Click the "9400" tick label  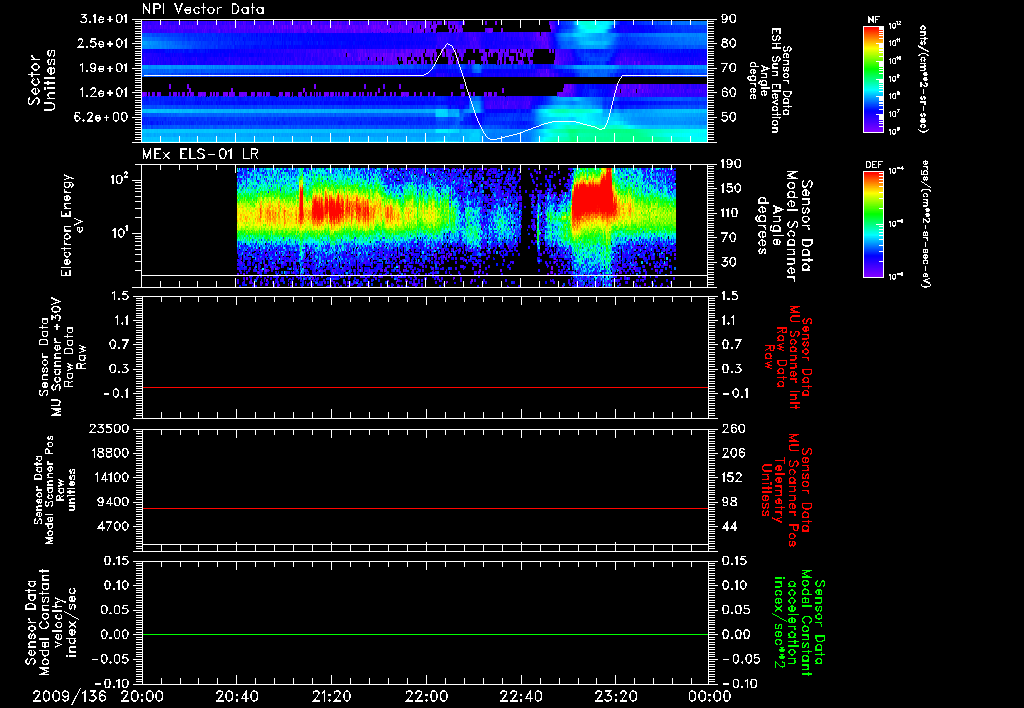tap(114, 502)
